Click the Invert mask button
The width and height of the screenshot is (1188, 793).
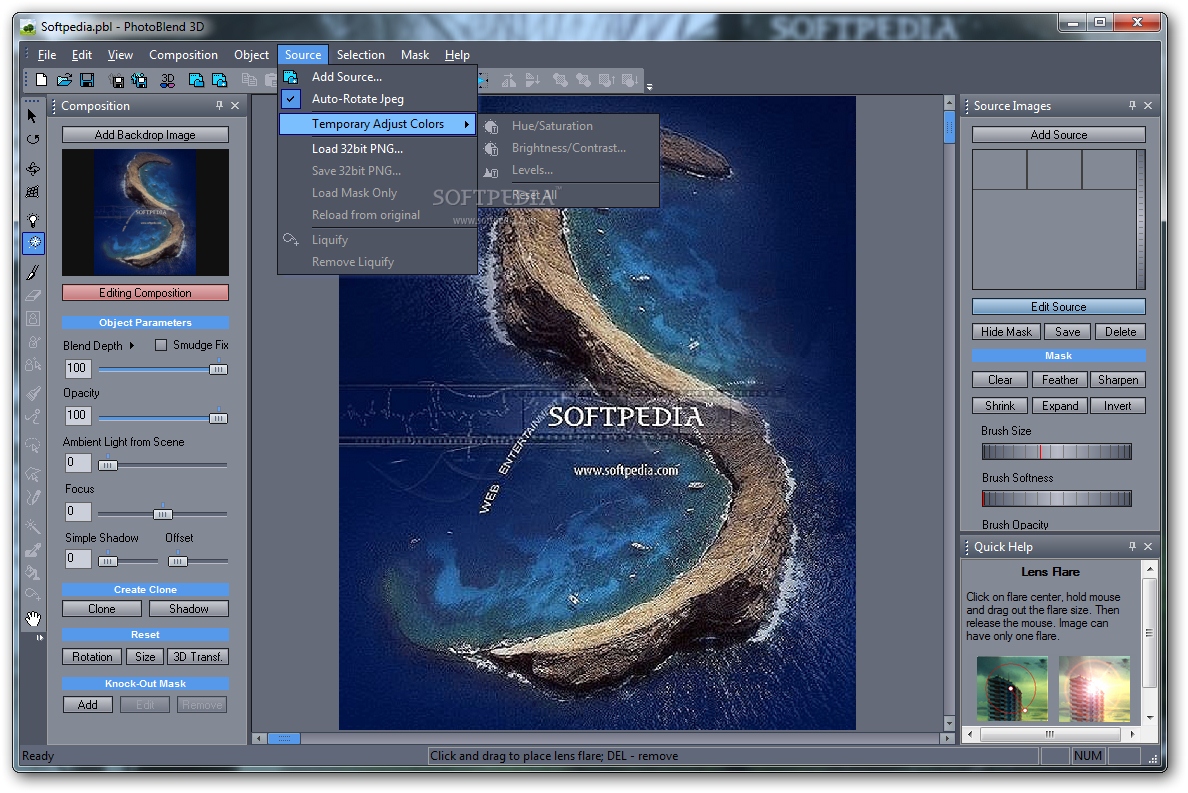tap(1118, 406)
